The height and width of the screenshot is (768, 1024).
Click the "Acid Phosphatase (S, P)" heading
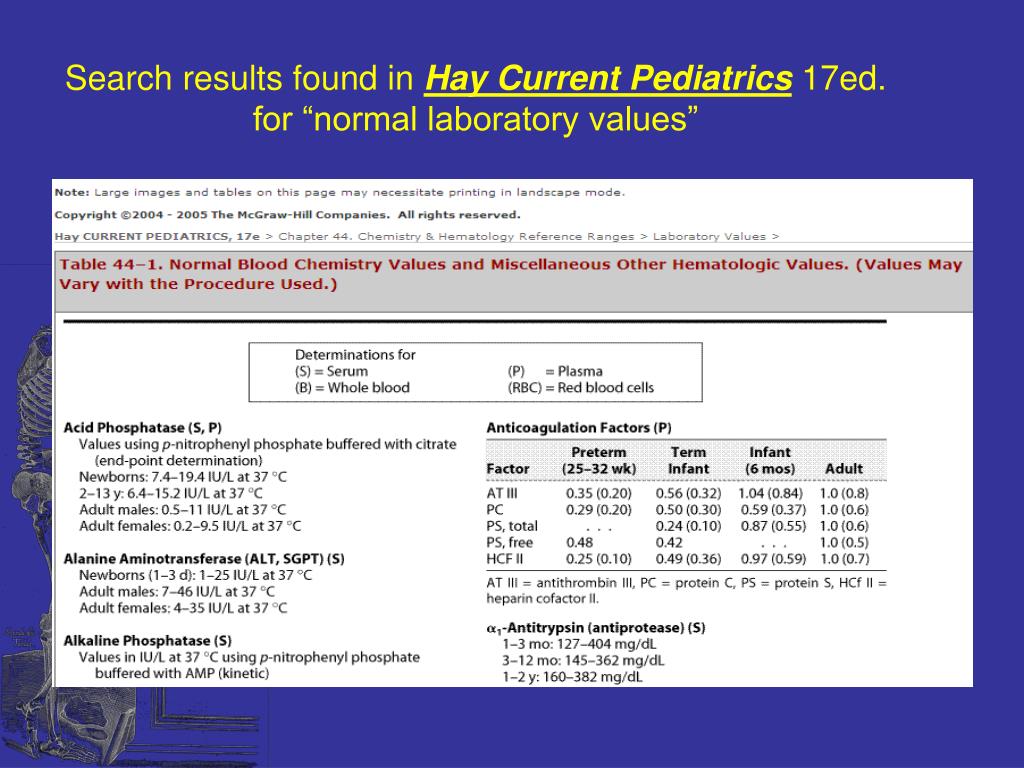[x=142, y=428]
